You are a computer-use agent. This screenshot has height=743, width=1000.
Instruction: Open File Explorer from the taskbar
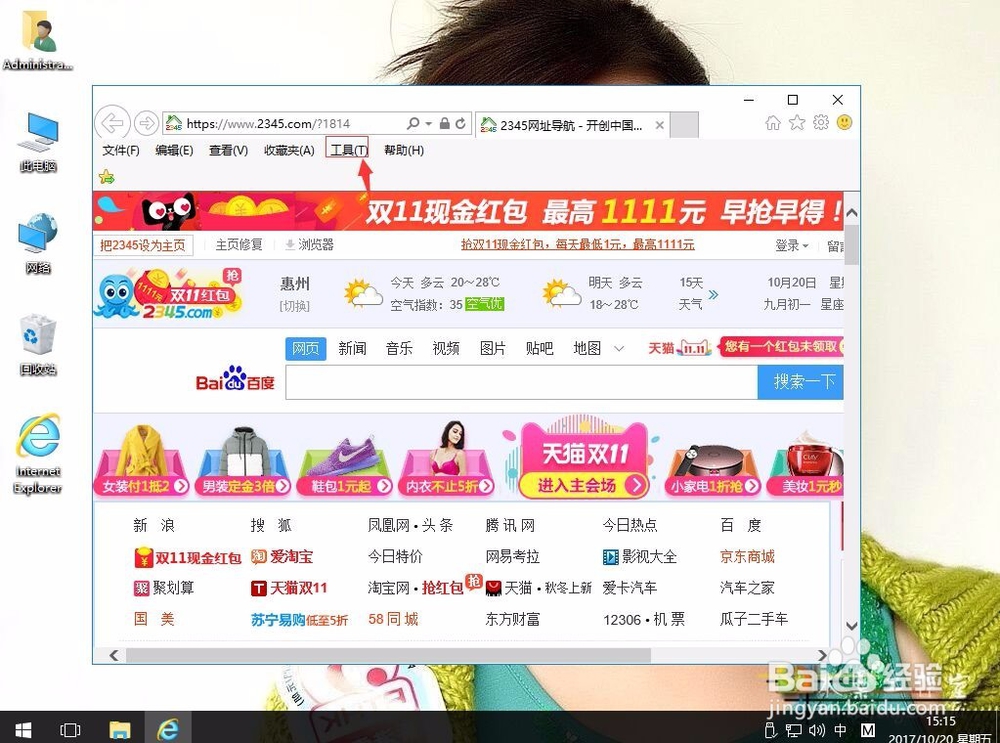pos(119,729)
